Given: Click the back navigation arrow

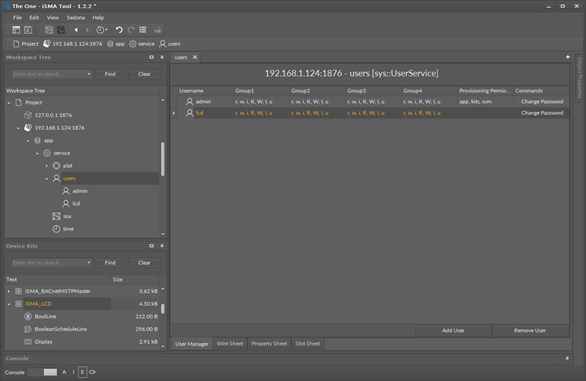Looking at the screenshot, I should pos(76,30).
